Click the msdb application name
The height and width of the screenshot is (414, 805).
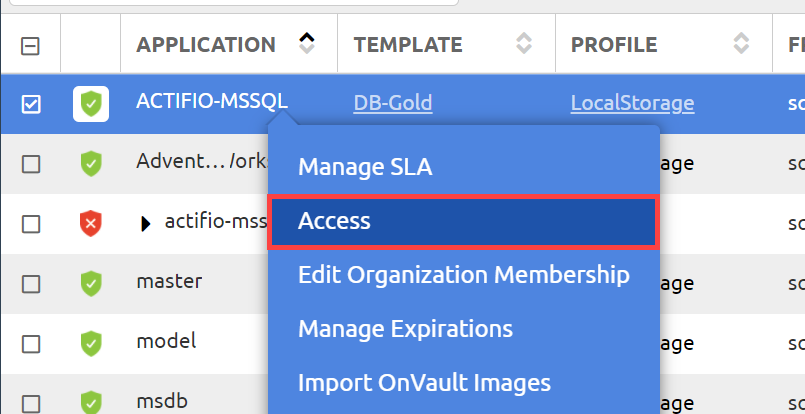tap(162, 401)
